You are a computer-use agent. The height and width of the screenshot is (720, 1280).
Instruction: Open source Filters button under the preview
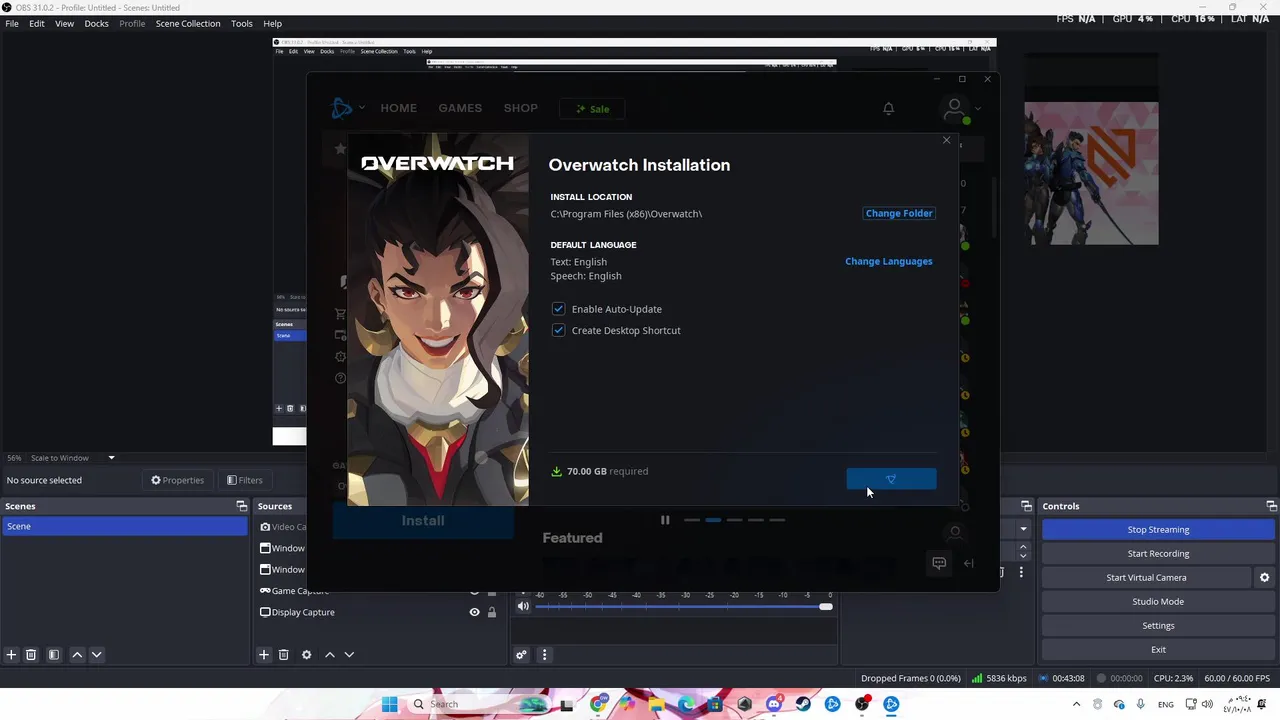[244, 480]
